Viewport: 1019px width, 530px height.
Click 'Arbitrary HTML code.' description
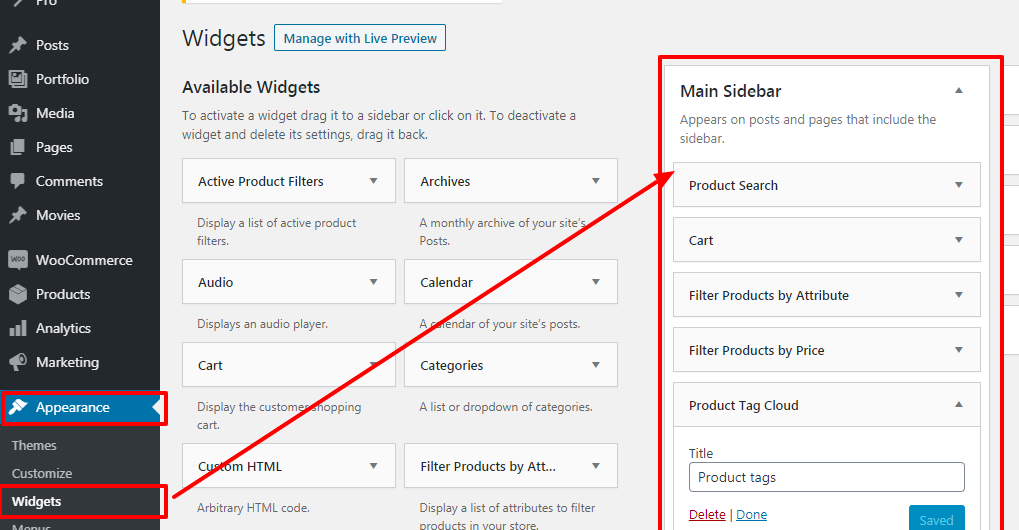[253, 508]
